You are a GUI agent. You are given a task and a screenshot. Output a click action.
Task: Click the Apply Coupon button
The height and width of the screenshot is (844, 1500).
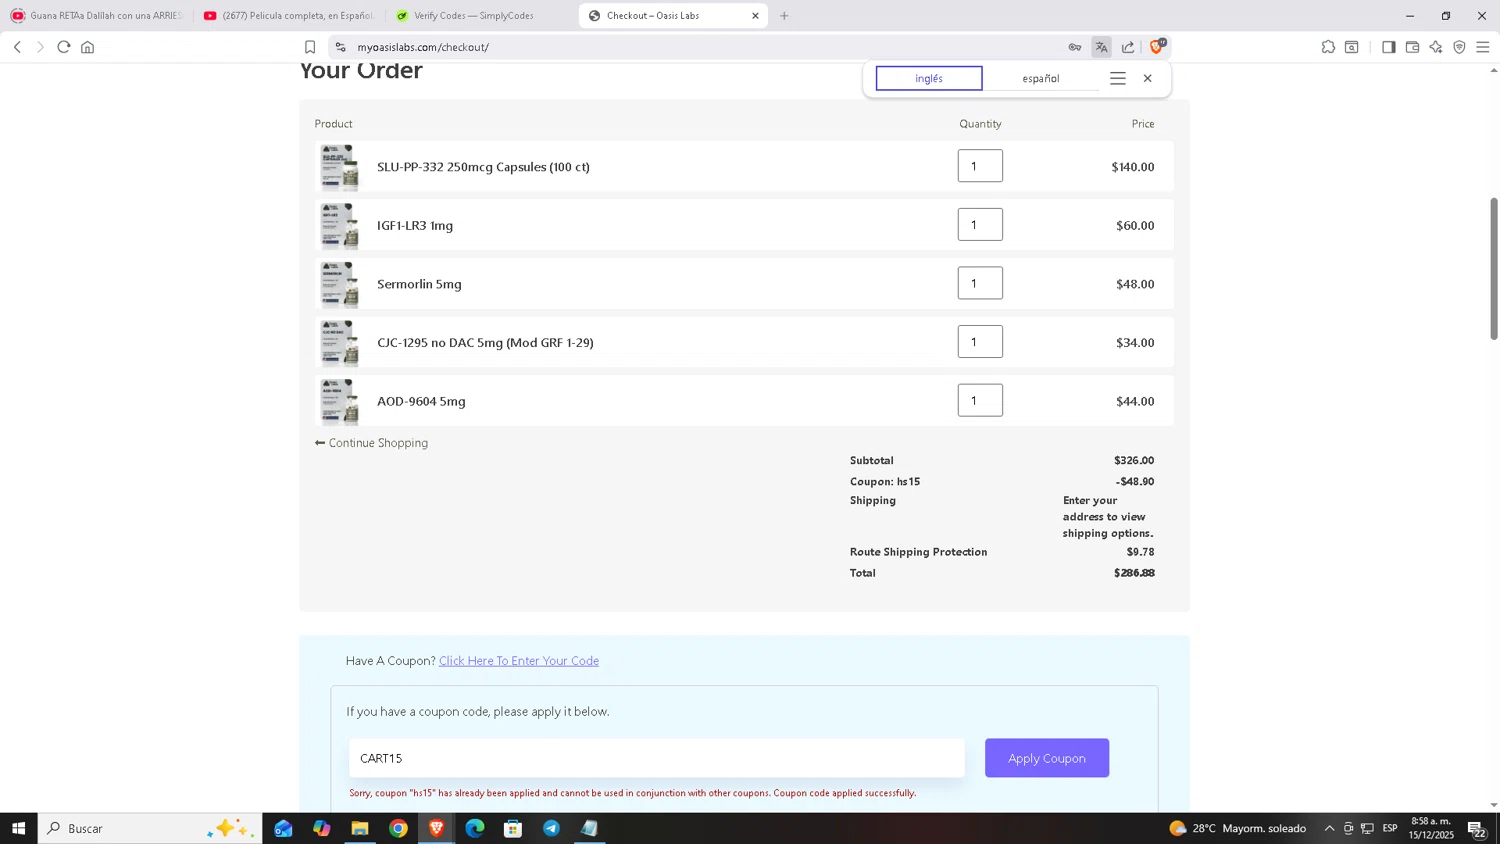point(1047,758)
